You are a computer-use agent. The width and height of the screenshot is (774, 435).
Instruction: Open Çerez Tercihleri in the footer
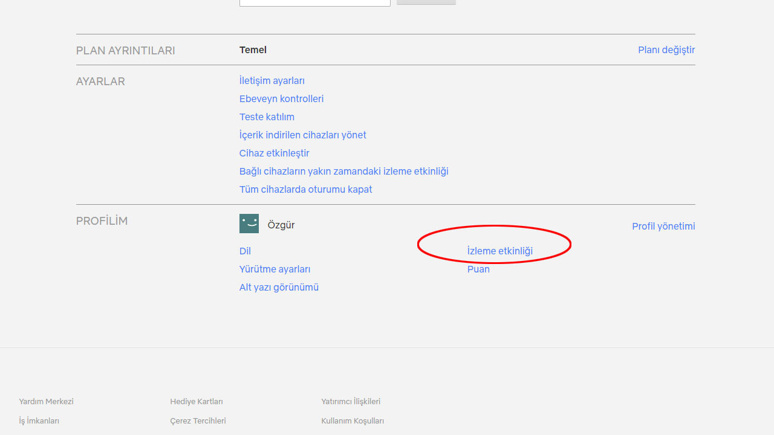pos(197,421)
